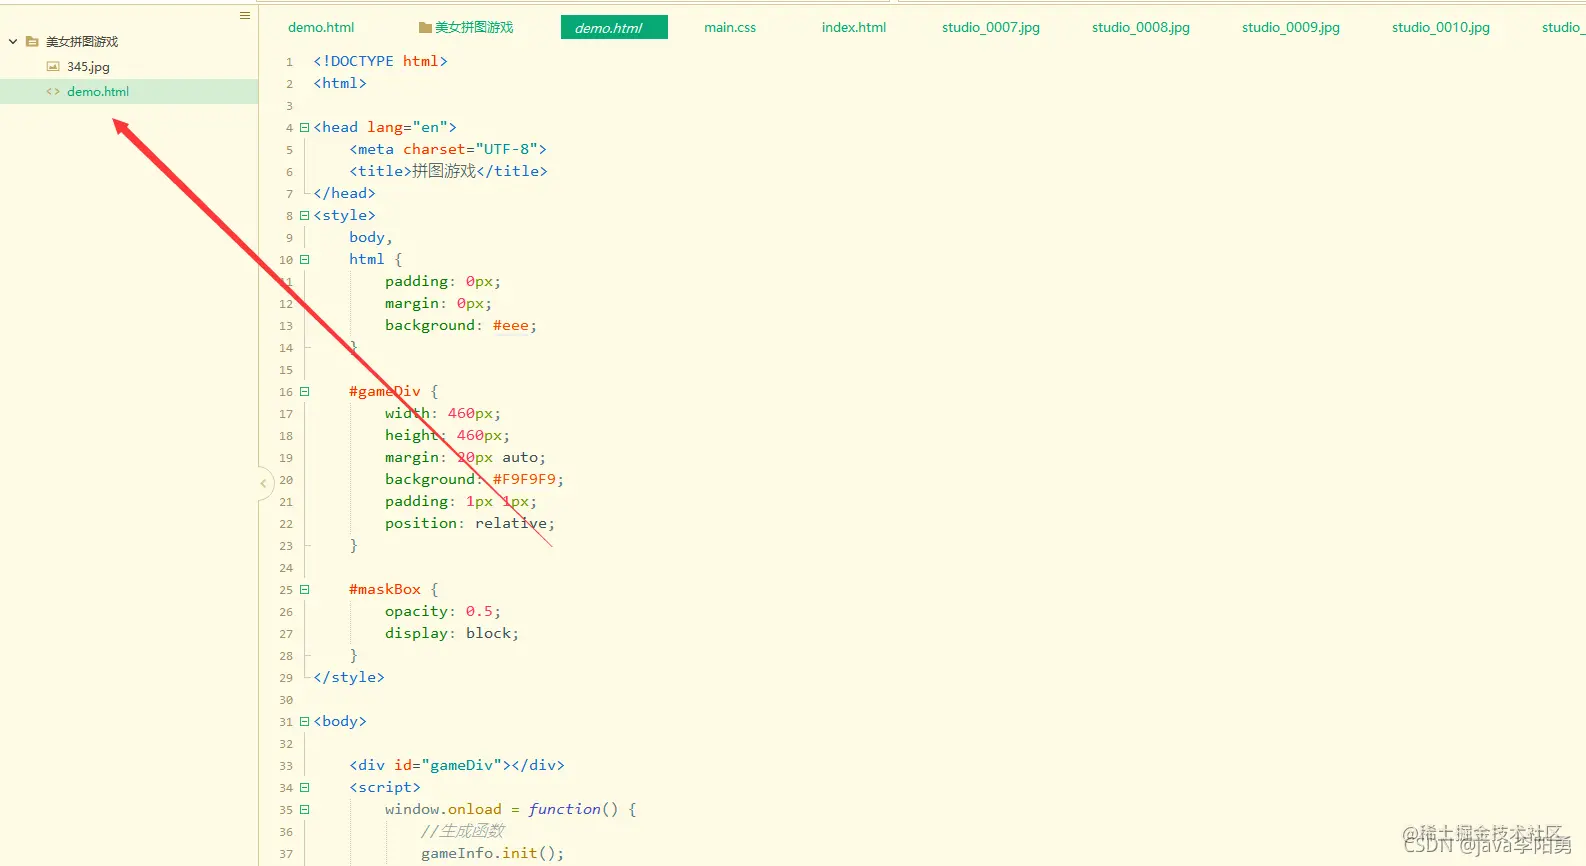Collapse the 美女拼图游戏 project tree
Image resolution: width=1586 pixels, height=866 pixels.
tap(13, 42)
